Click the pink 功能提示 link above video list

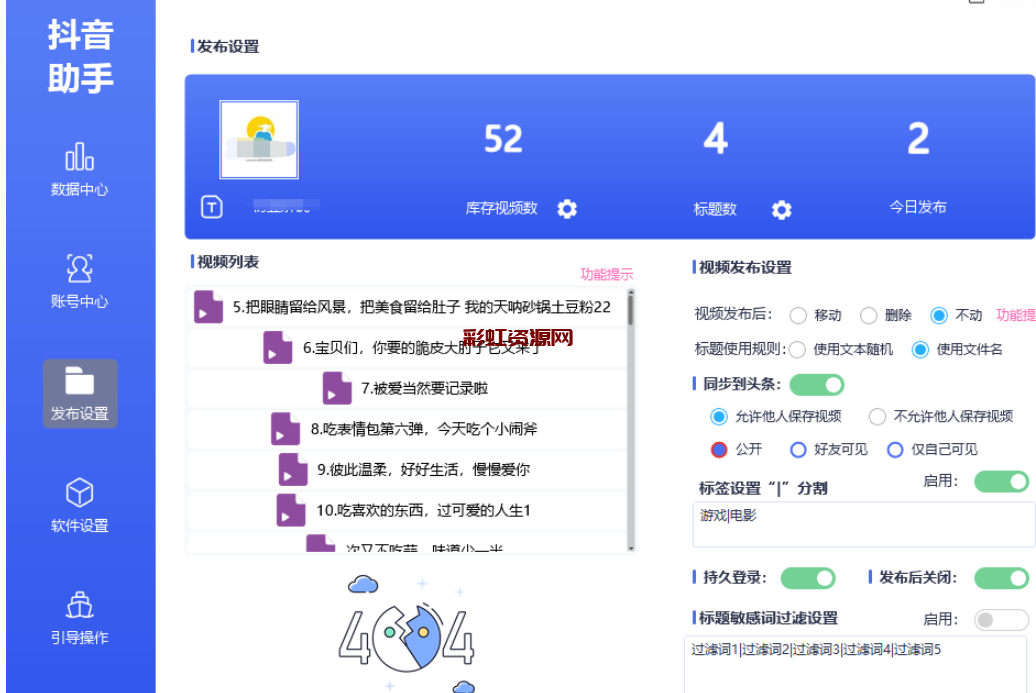606,274
